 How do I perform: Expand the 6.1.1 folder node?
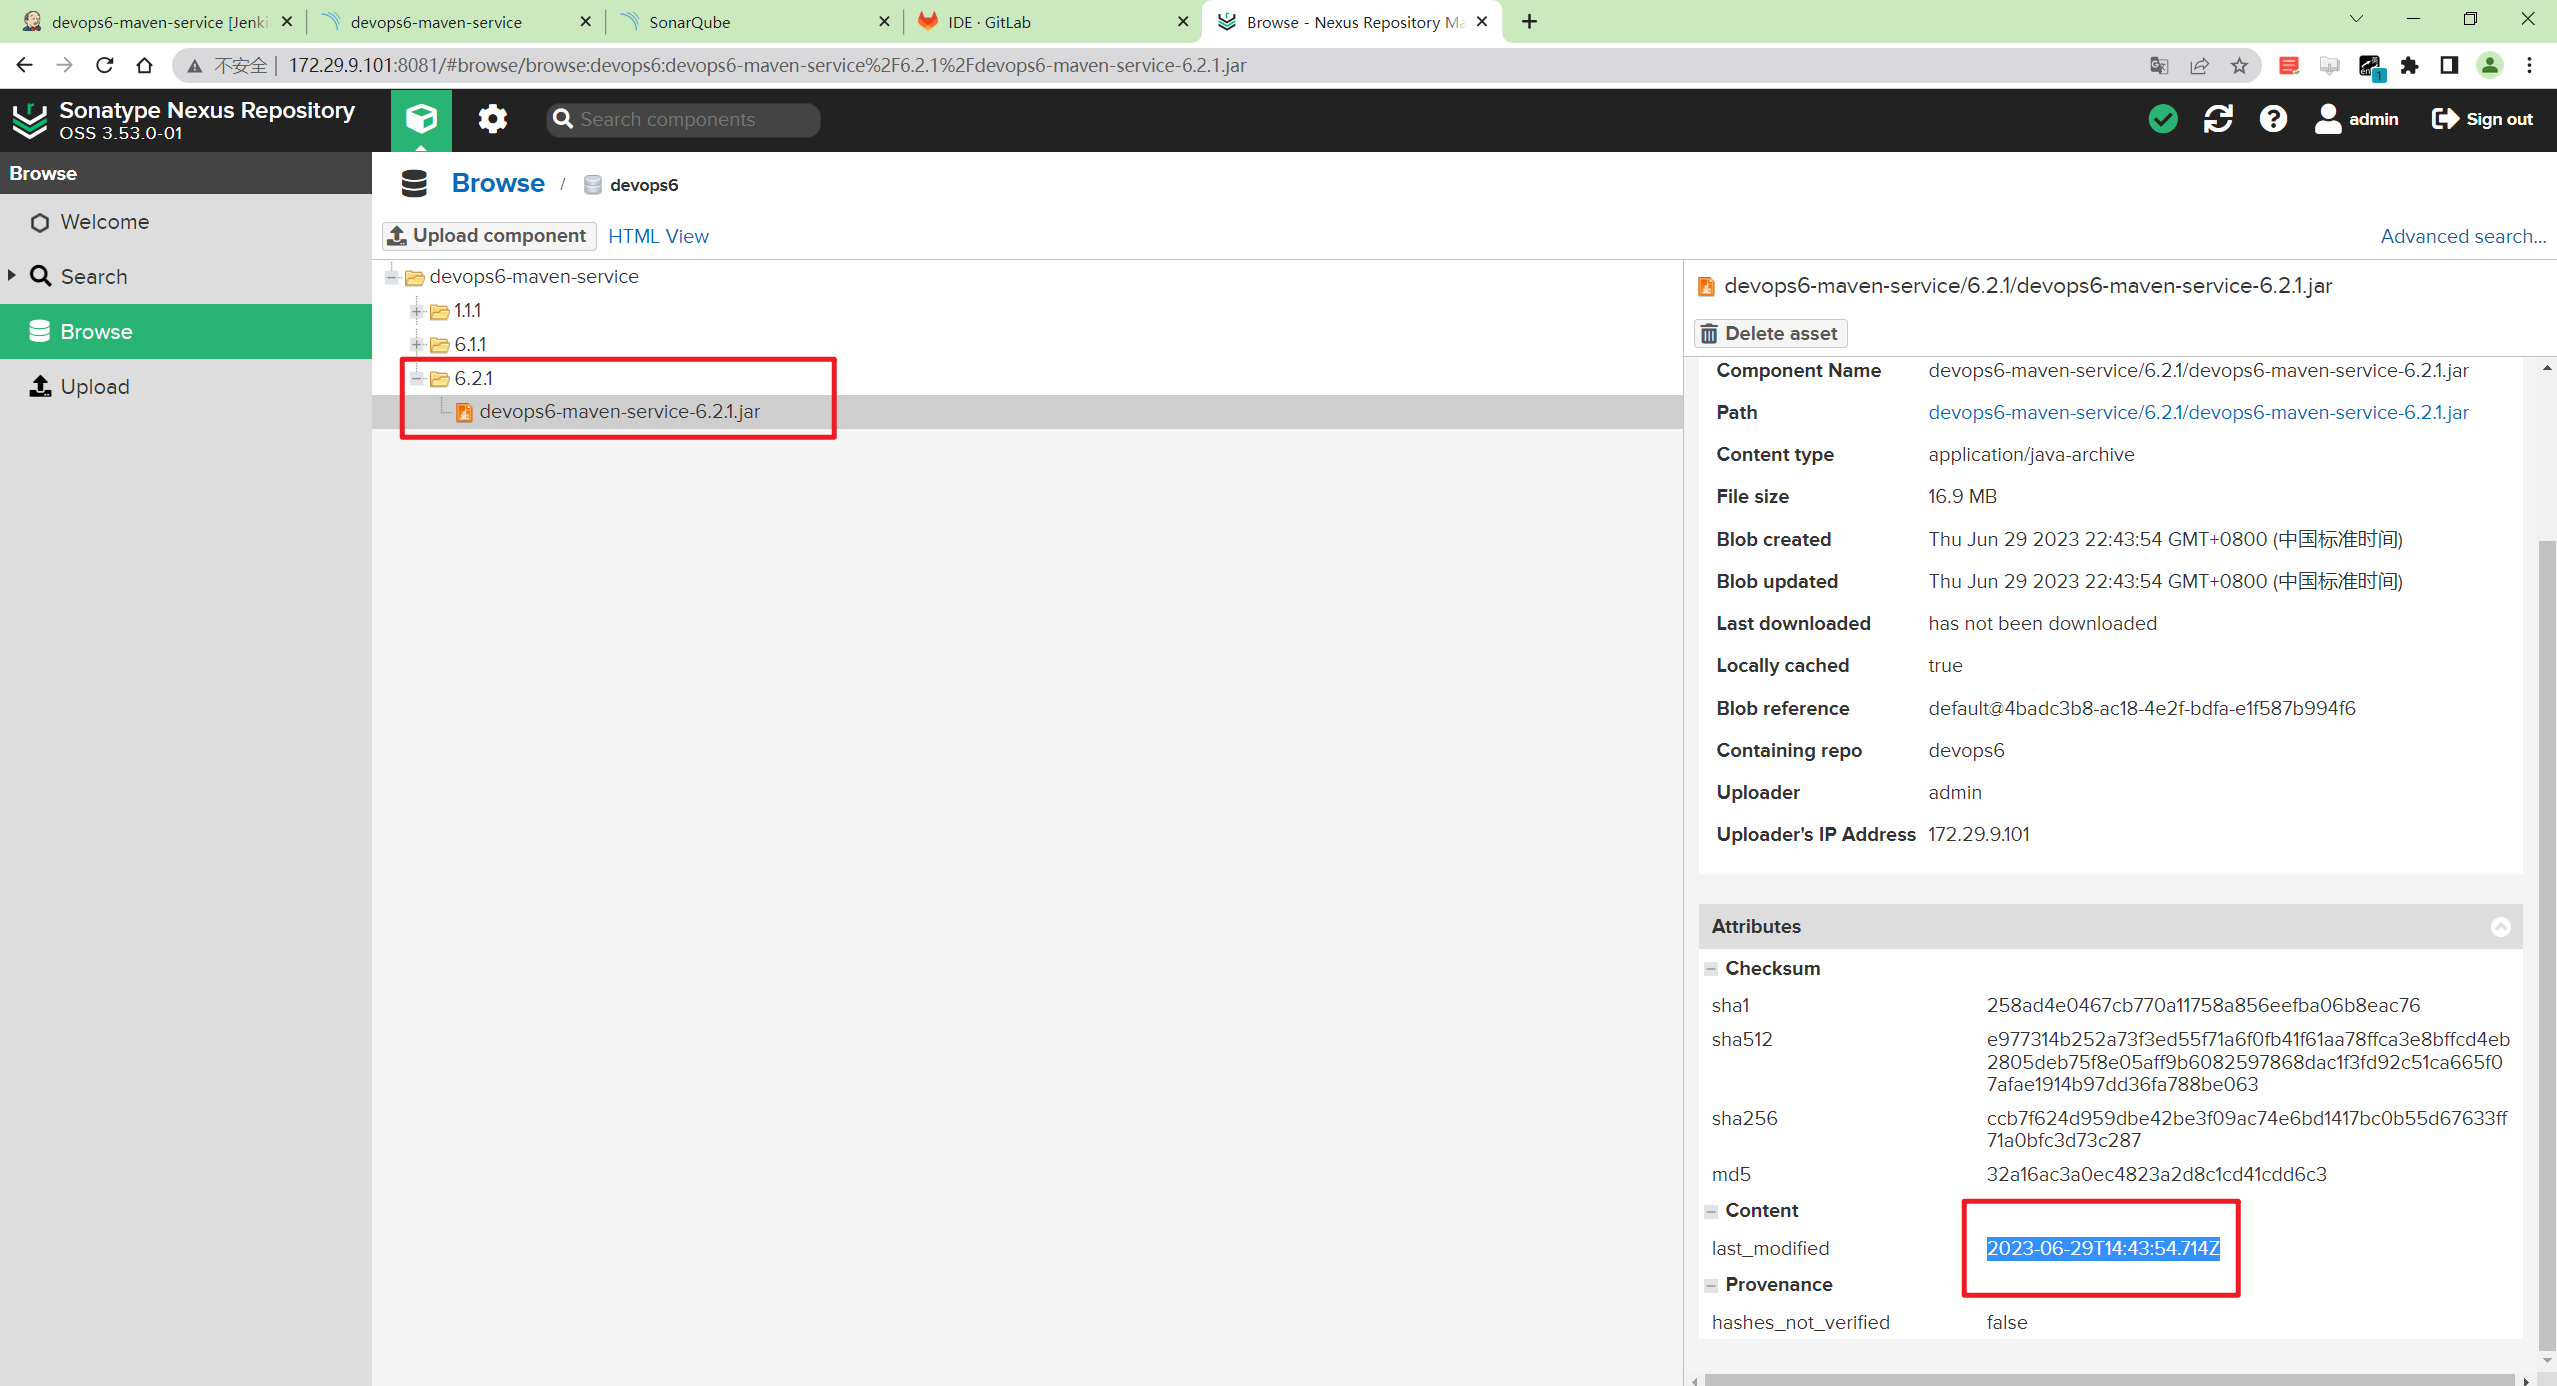pyautogui.click(x=417, y=344)
